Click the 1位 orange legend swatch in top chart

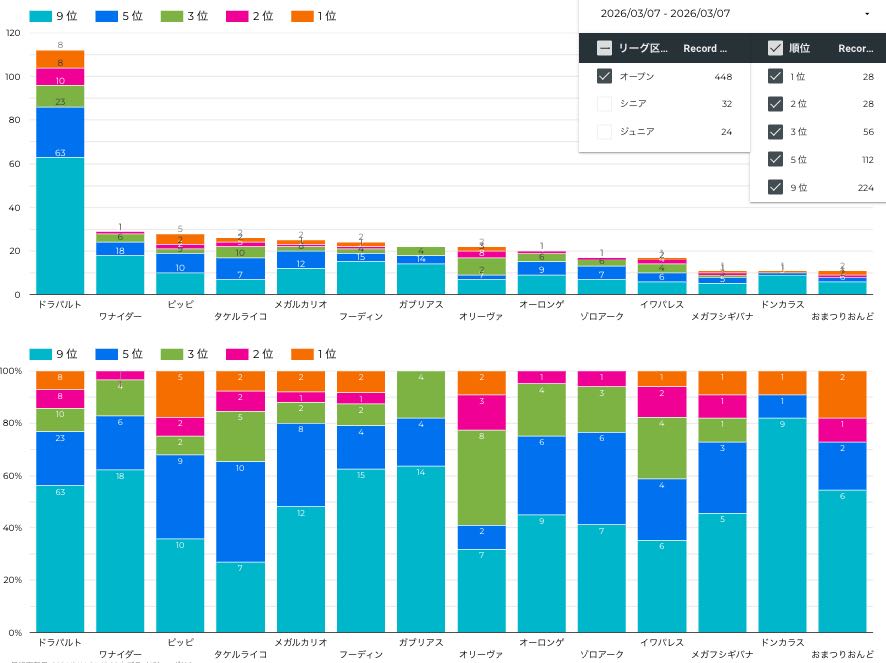pyautogui.click(x=301, y=17)
